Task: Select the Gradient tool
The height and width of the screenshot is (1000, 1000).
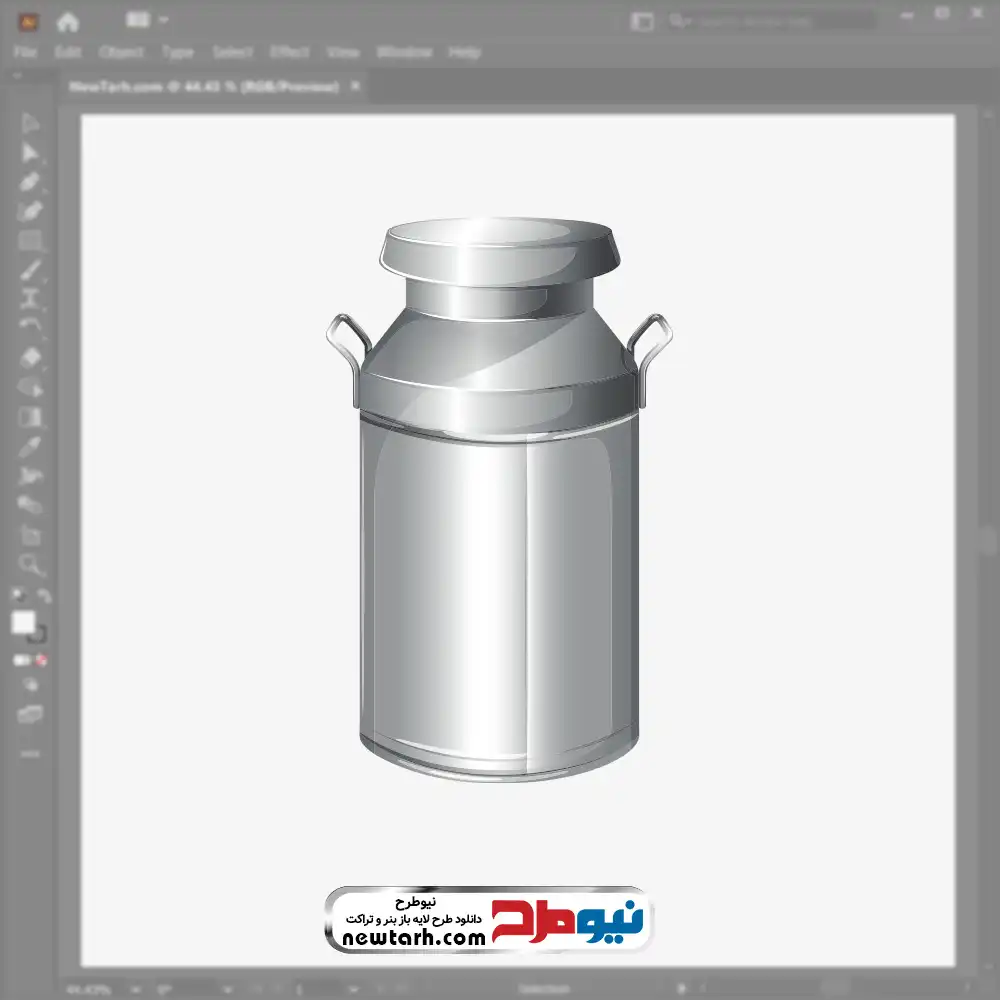Action: point(30,416)
